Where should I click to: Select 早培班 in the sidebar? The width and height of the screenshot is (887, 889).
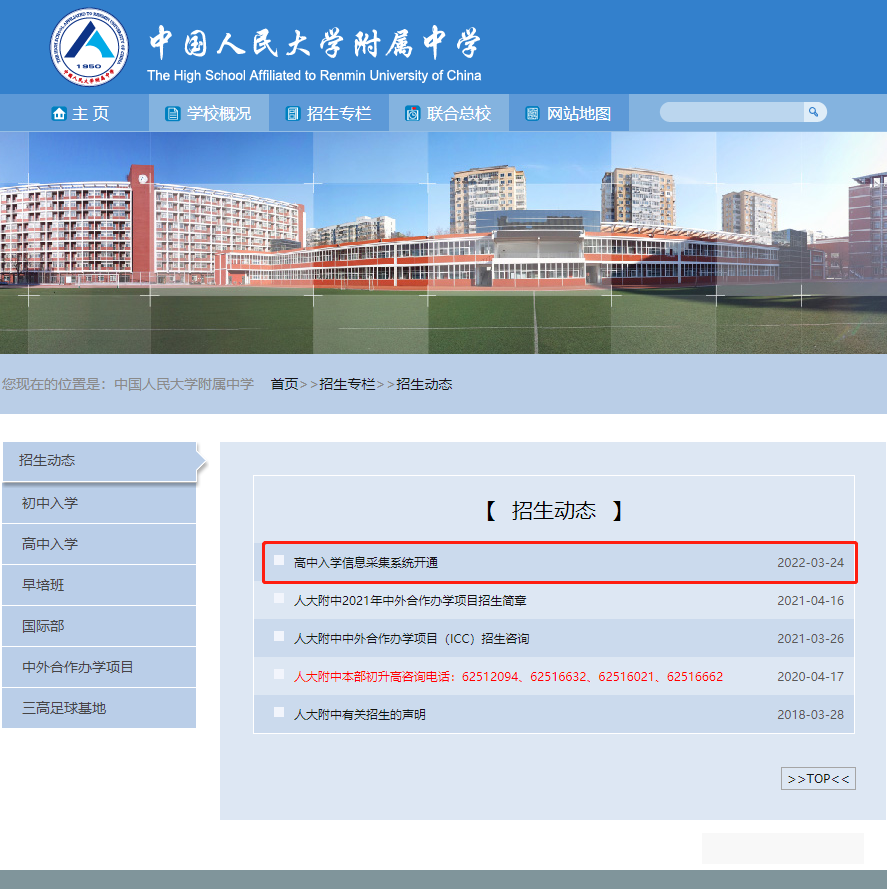click(43, 585)
